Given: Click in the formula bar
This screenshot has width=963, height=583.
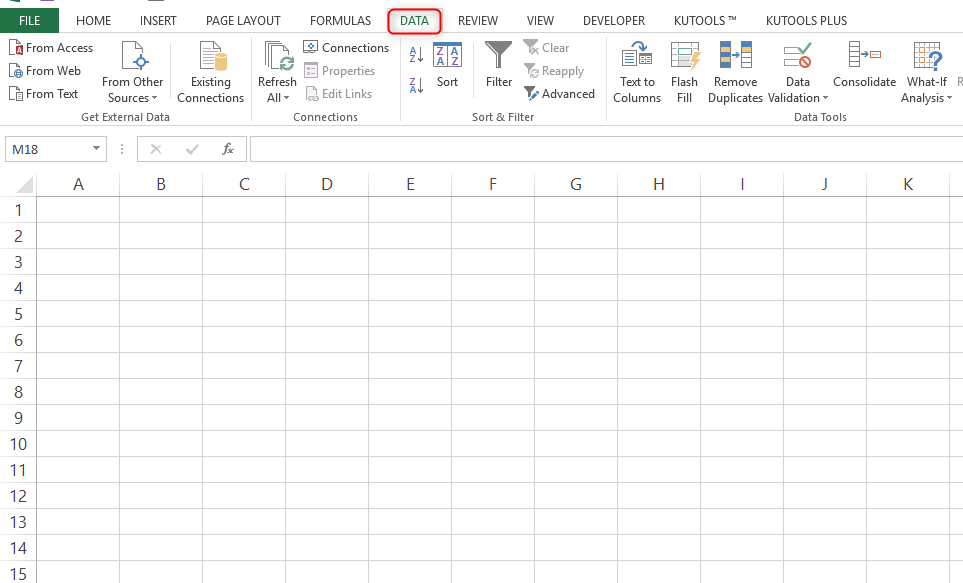Looking at the screenshot, I should [606, 149].
